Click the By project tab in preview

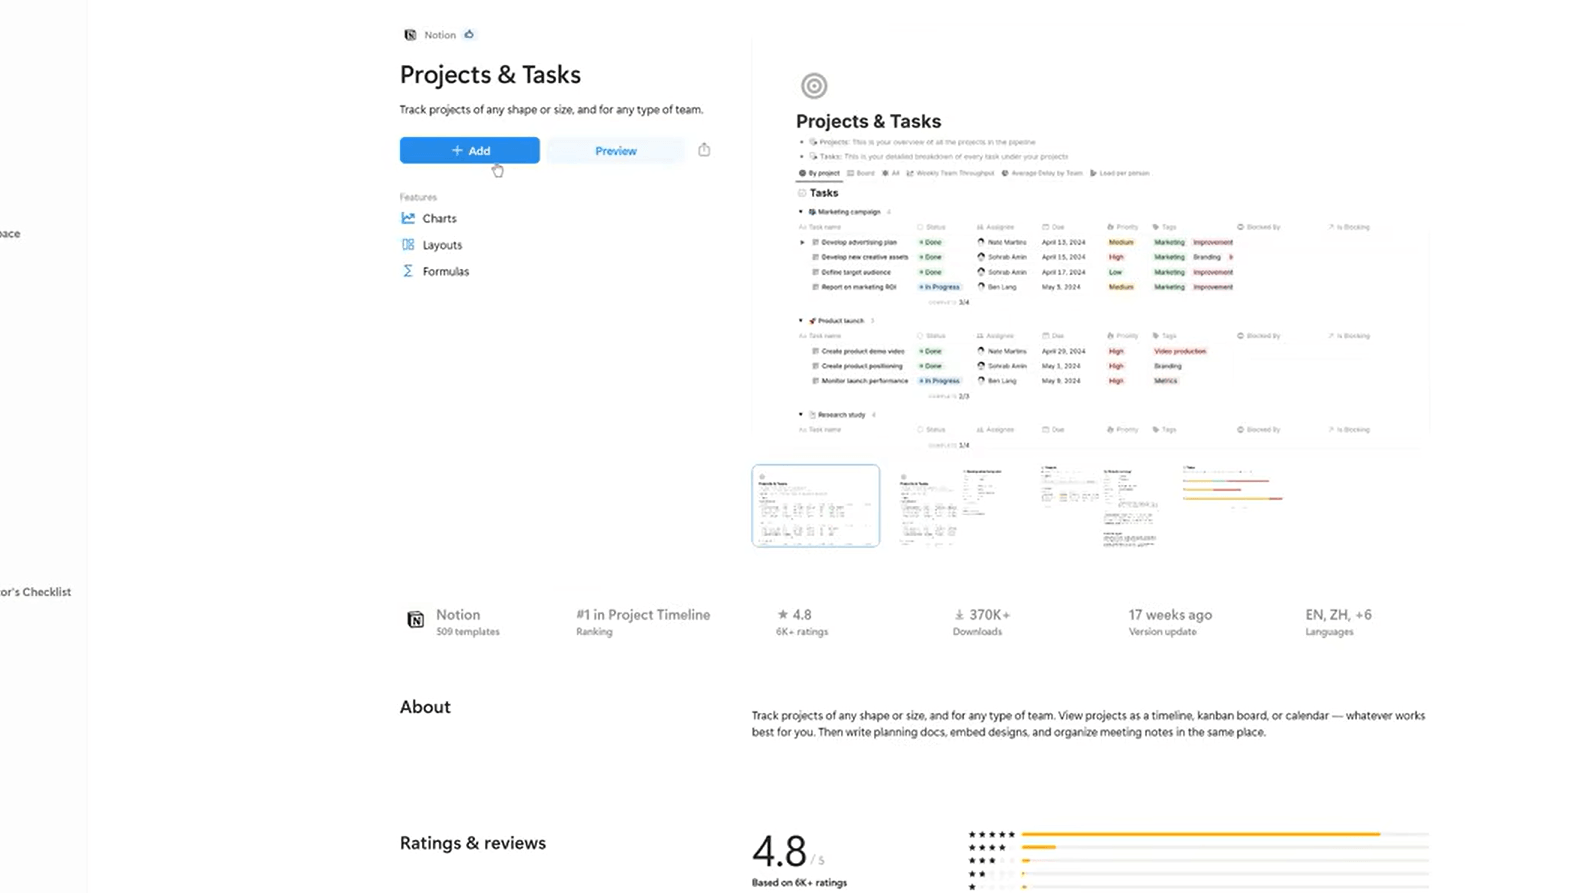[819, 173]
